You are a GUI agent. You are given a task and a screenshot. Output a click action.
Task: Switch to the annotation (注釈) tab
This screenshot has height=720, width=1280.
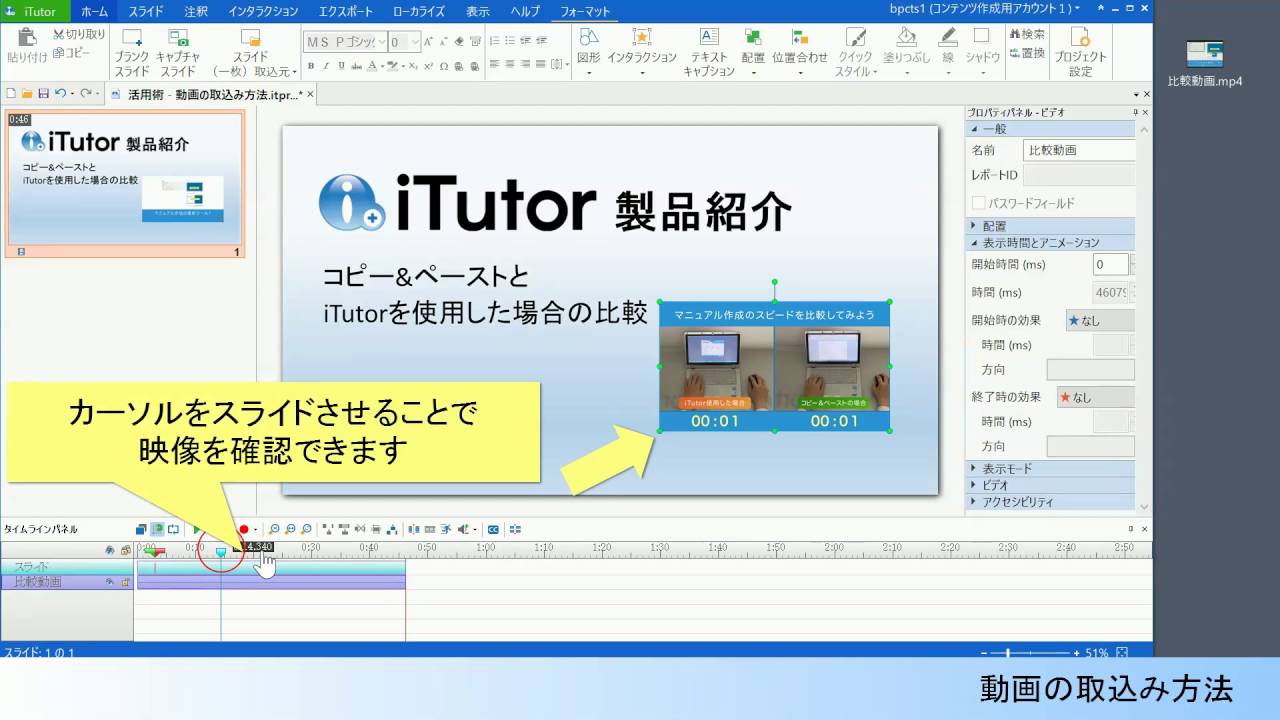(x=196, y=12)
